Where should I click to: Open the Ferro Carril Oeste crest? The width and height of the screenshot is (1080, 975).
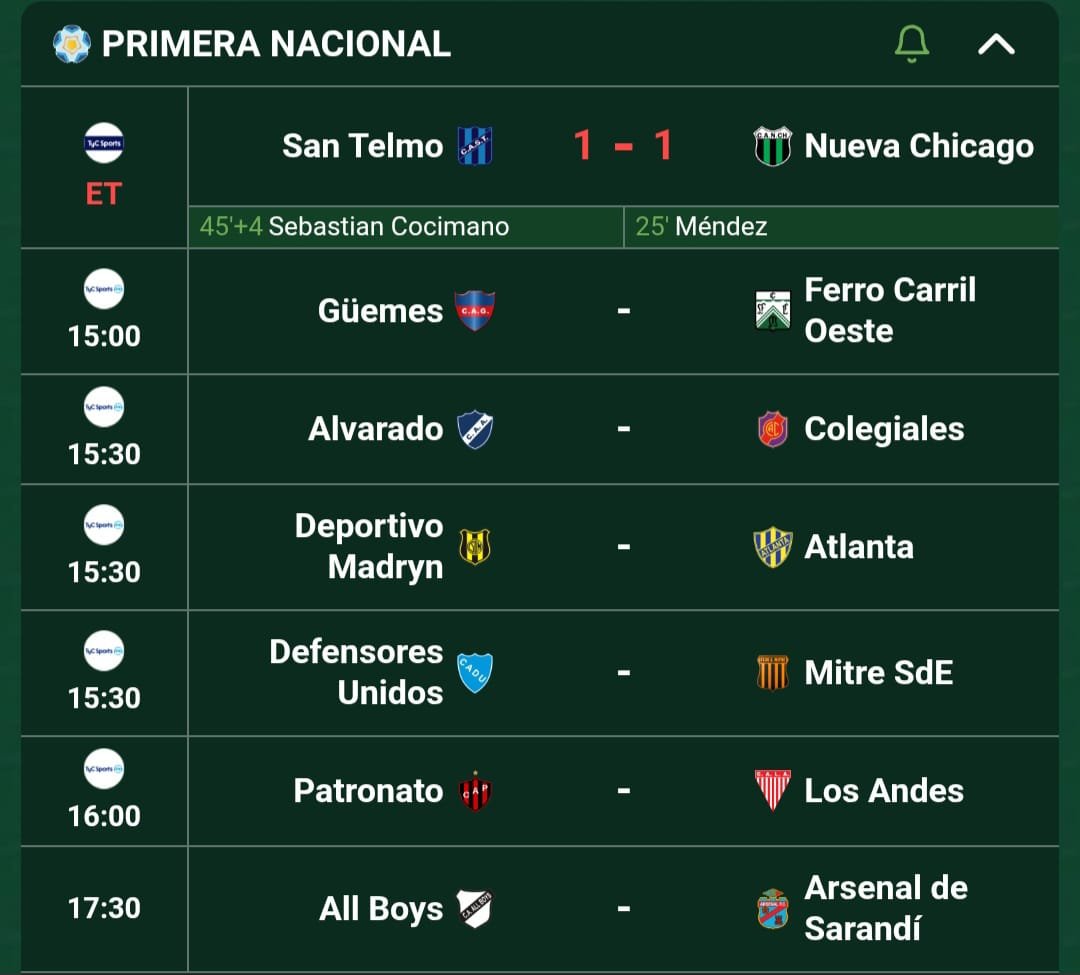pyautogui.click(x=772, y=311)
